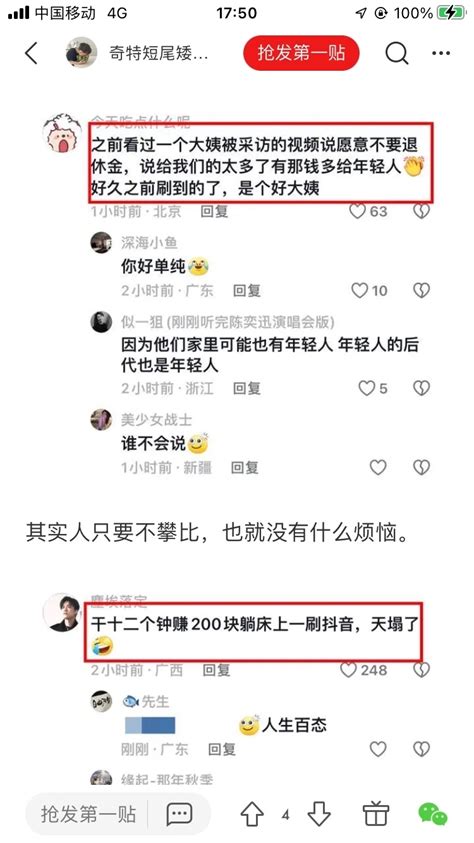Tap 回复 under 似一狙 comment from 浙江
This screenshot has width=474, height=843.
tap(247, 388)
